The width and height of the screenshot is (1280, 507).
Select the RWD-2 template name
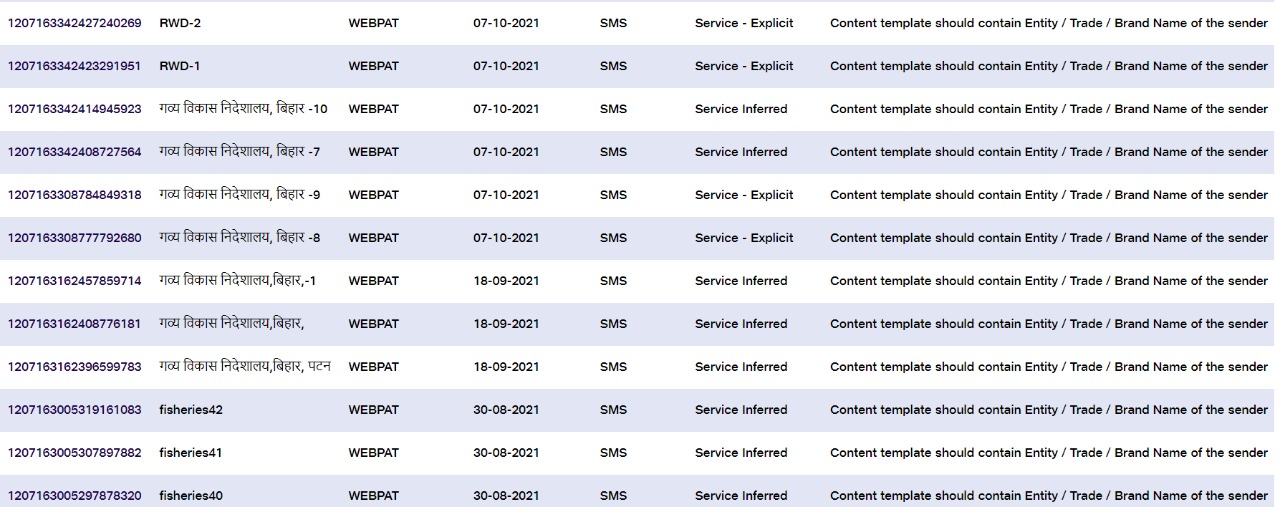click(180, 23)
